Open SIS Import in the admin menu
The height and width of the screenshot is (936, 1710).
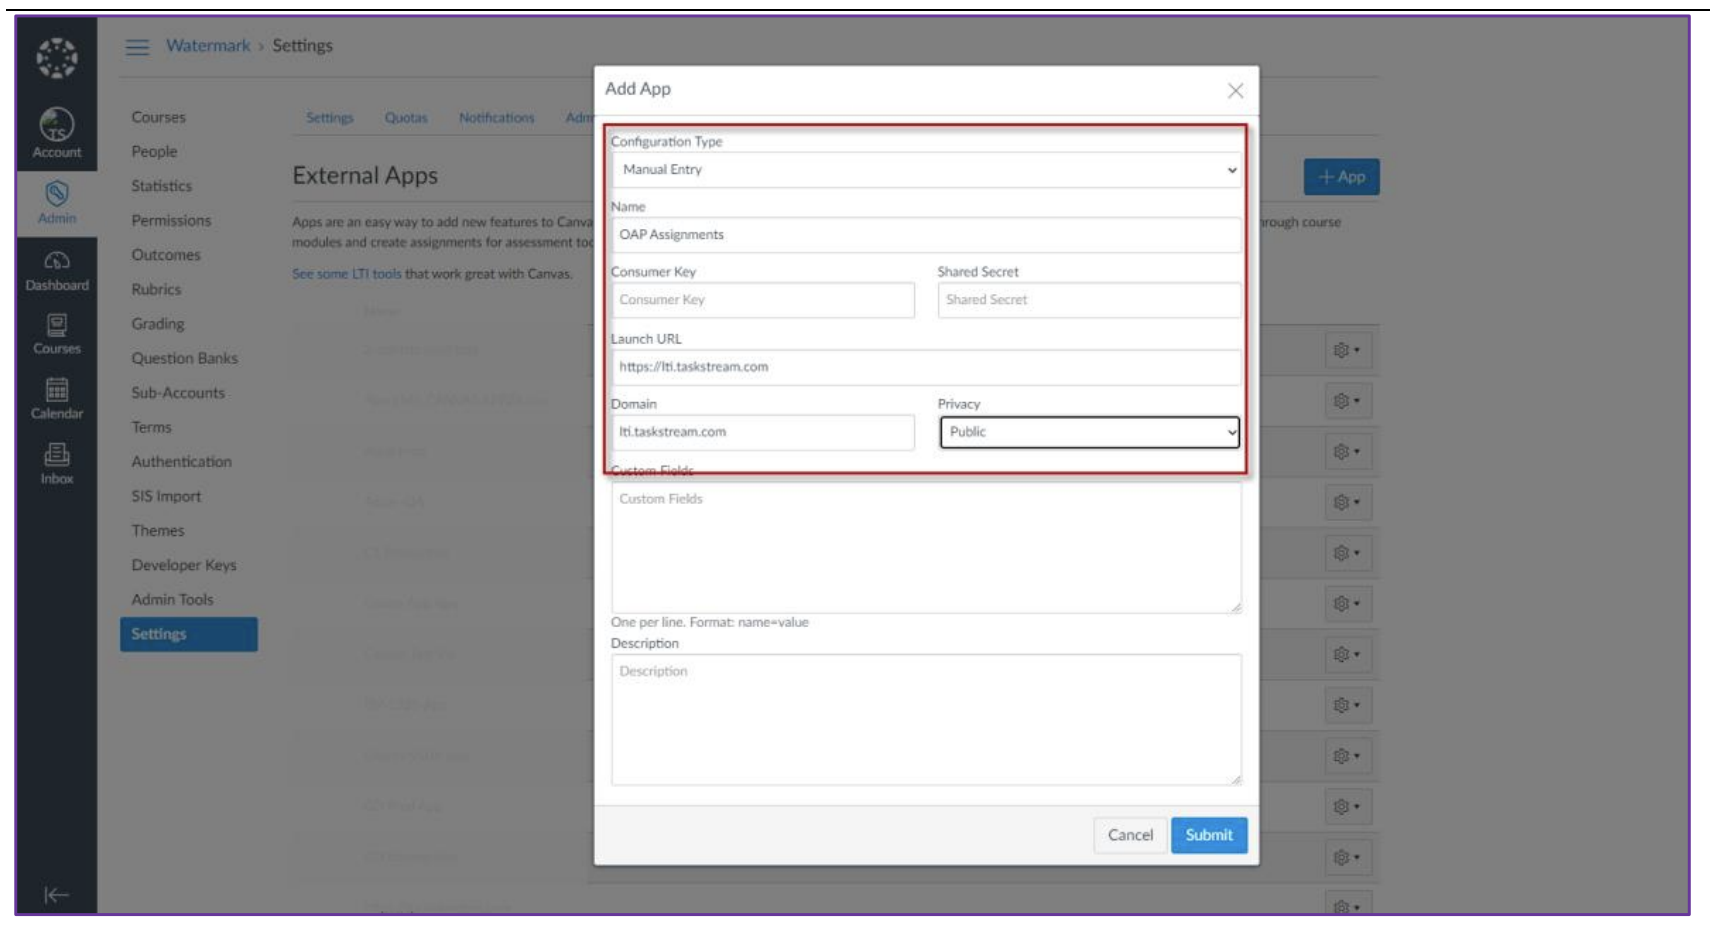166,497
